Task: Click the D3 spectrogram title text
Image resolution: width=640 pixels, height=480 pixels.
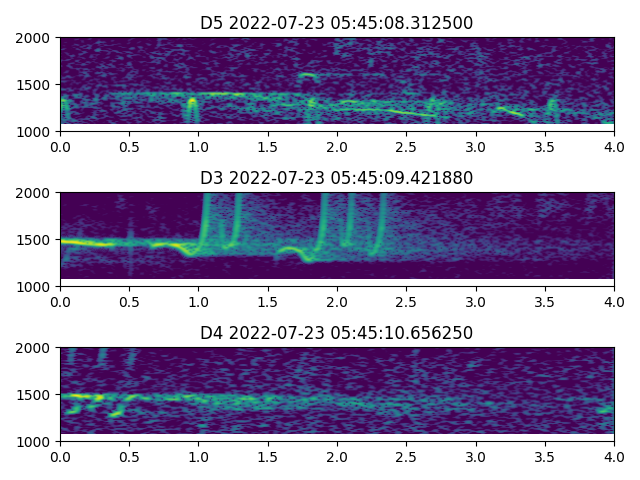Action: click(337, 178)
